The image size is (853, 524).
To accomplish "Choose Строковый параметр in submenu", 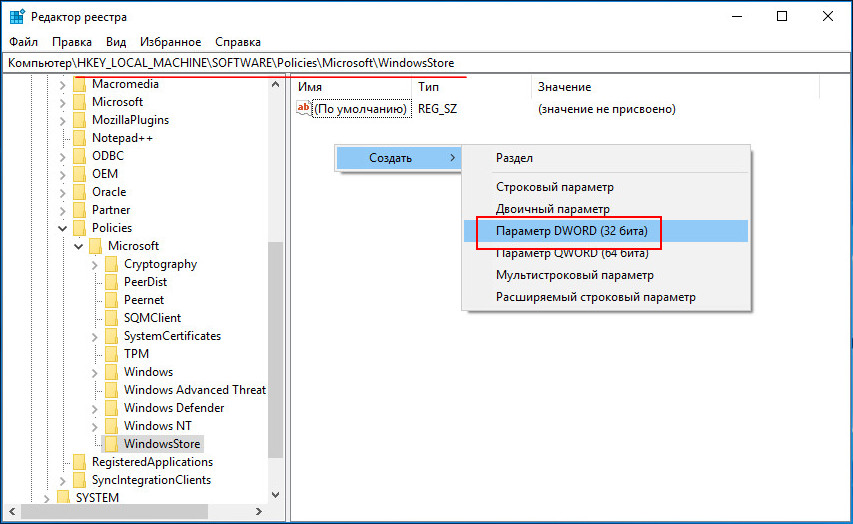I will [x=606, y=187].
